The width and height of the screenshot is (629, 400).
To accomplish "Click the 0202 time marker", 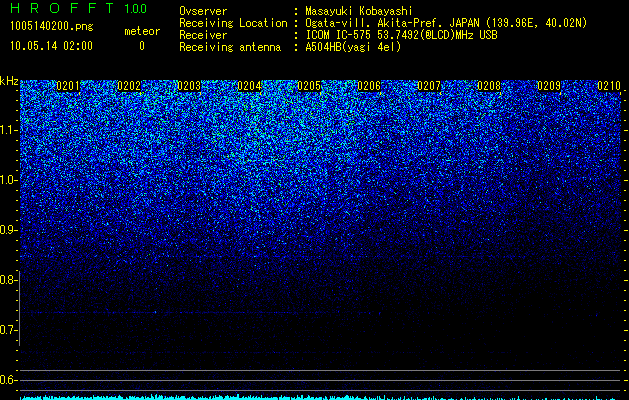I will point(129,86).
